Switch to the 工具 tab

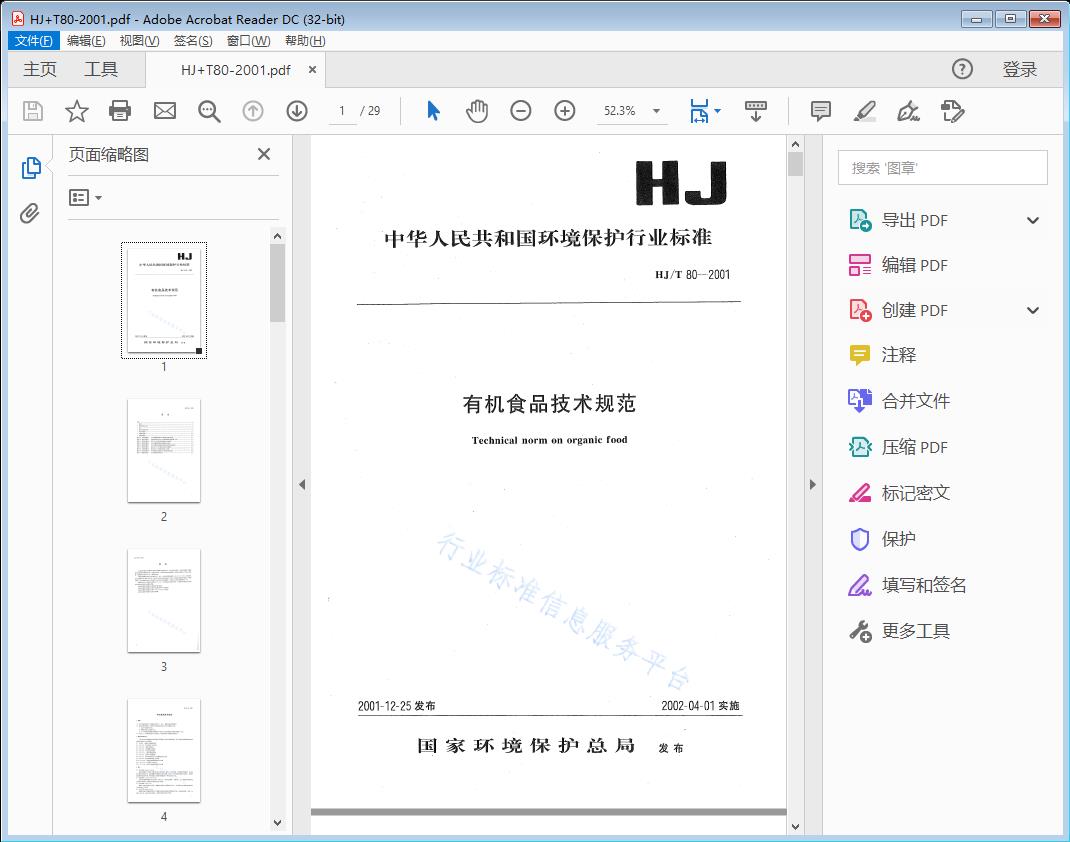coord(101,69)
